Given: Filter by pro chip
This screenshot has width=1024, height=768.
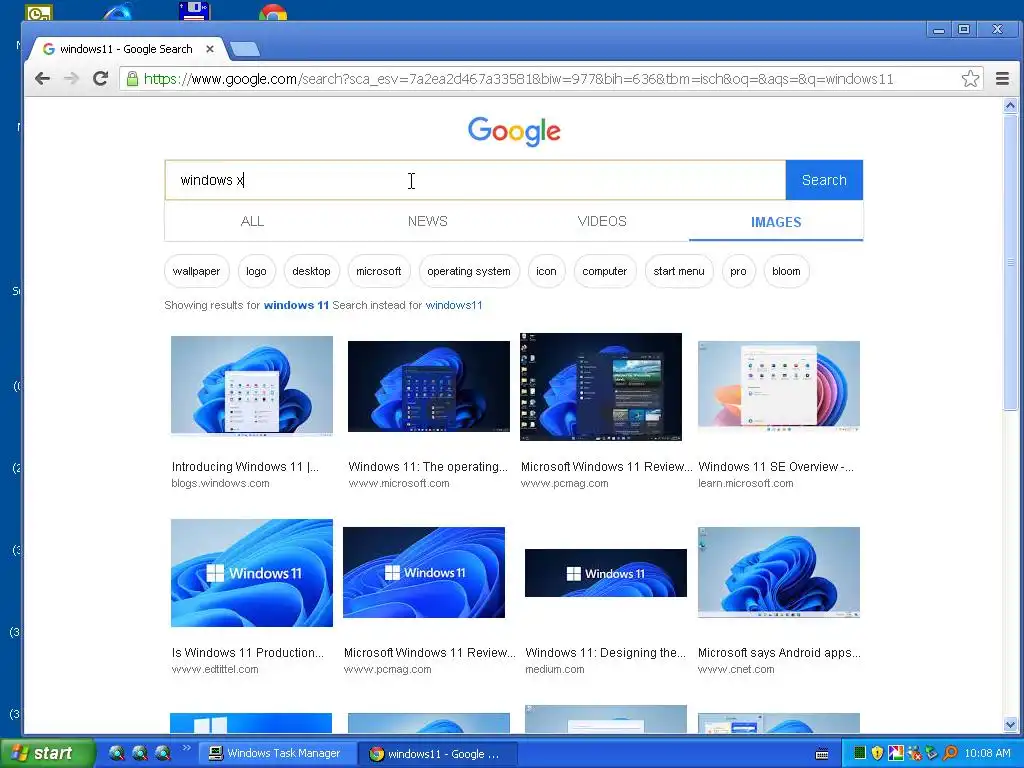Looking at the screenshot, I should point(739,271).
